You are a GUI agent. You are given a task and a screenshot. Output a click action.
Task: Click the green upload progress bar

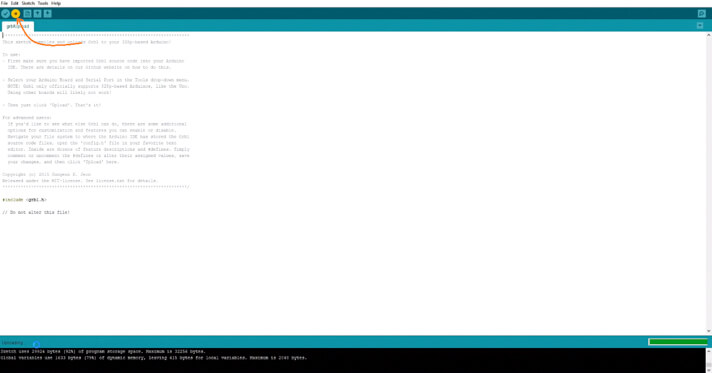tap(678, 342)
